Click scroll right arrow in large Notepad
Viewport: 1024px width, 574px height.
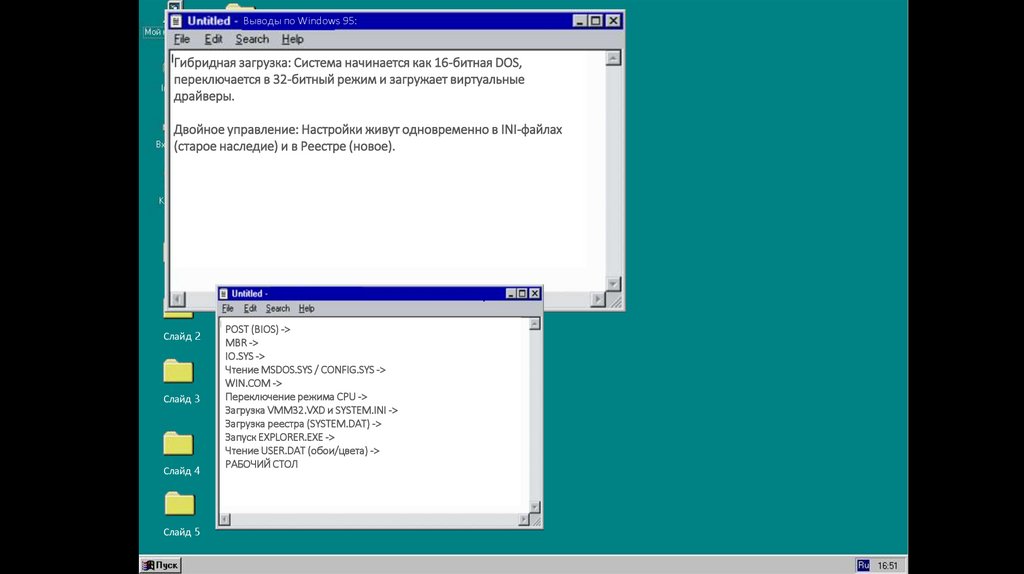598,299
